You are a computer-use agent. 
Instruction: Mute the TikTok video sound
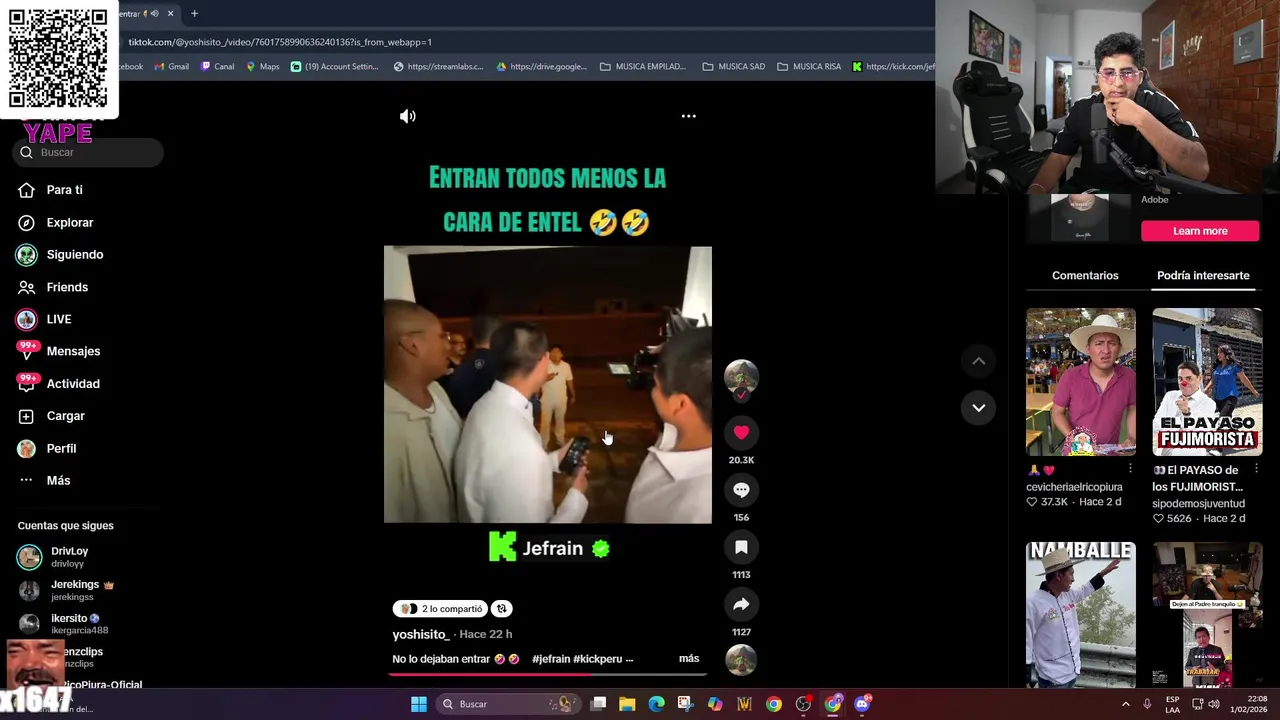coord(408,116)
